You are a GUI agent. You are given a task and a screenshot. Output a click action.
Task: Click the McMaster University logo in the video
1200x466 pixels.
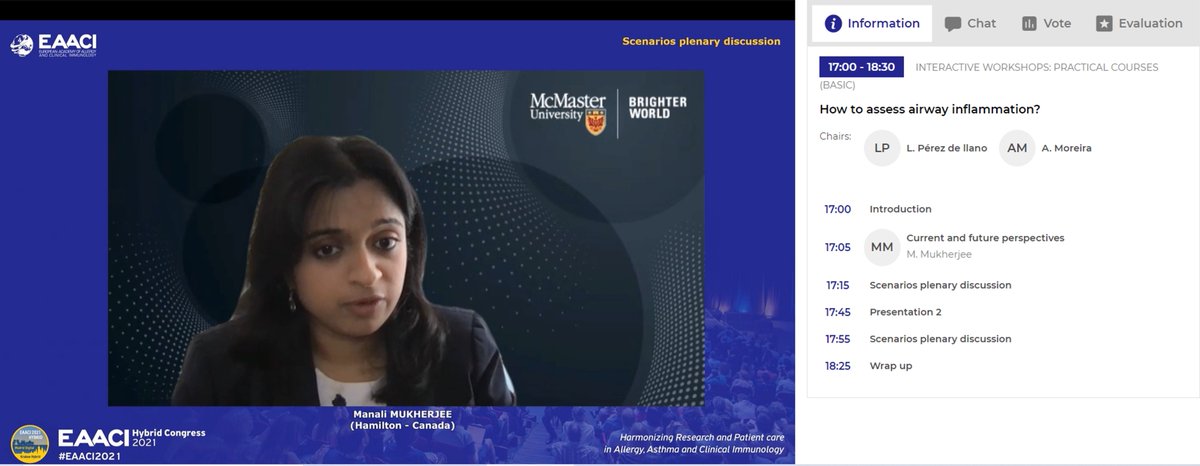[x=568, y=114]
